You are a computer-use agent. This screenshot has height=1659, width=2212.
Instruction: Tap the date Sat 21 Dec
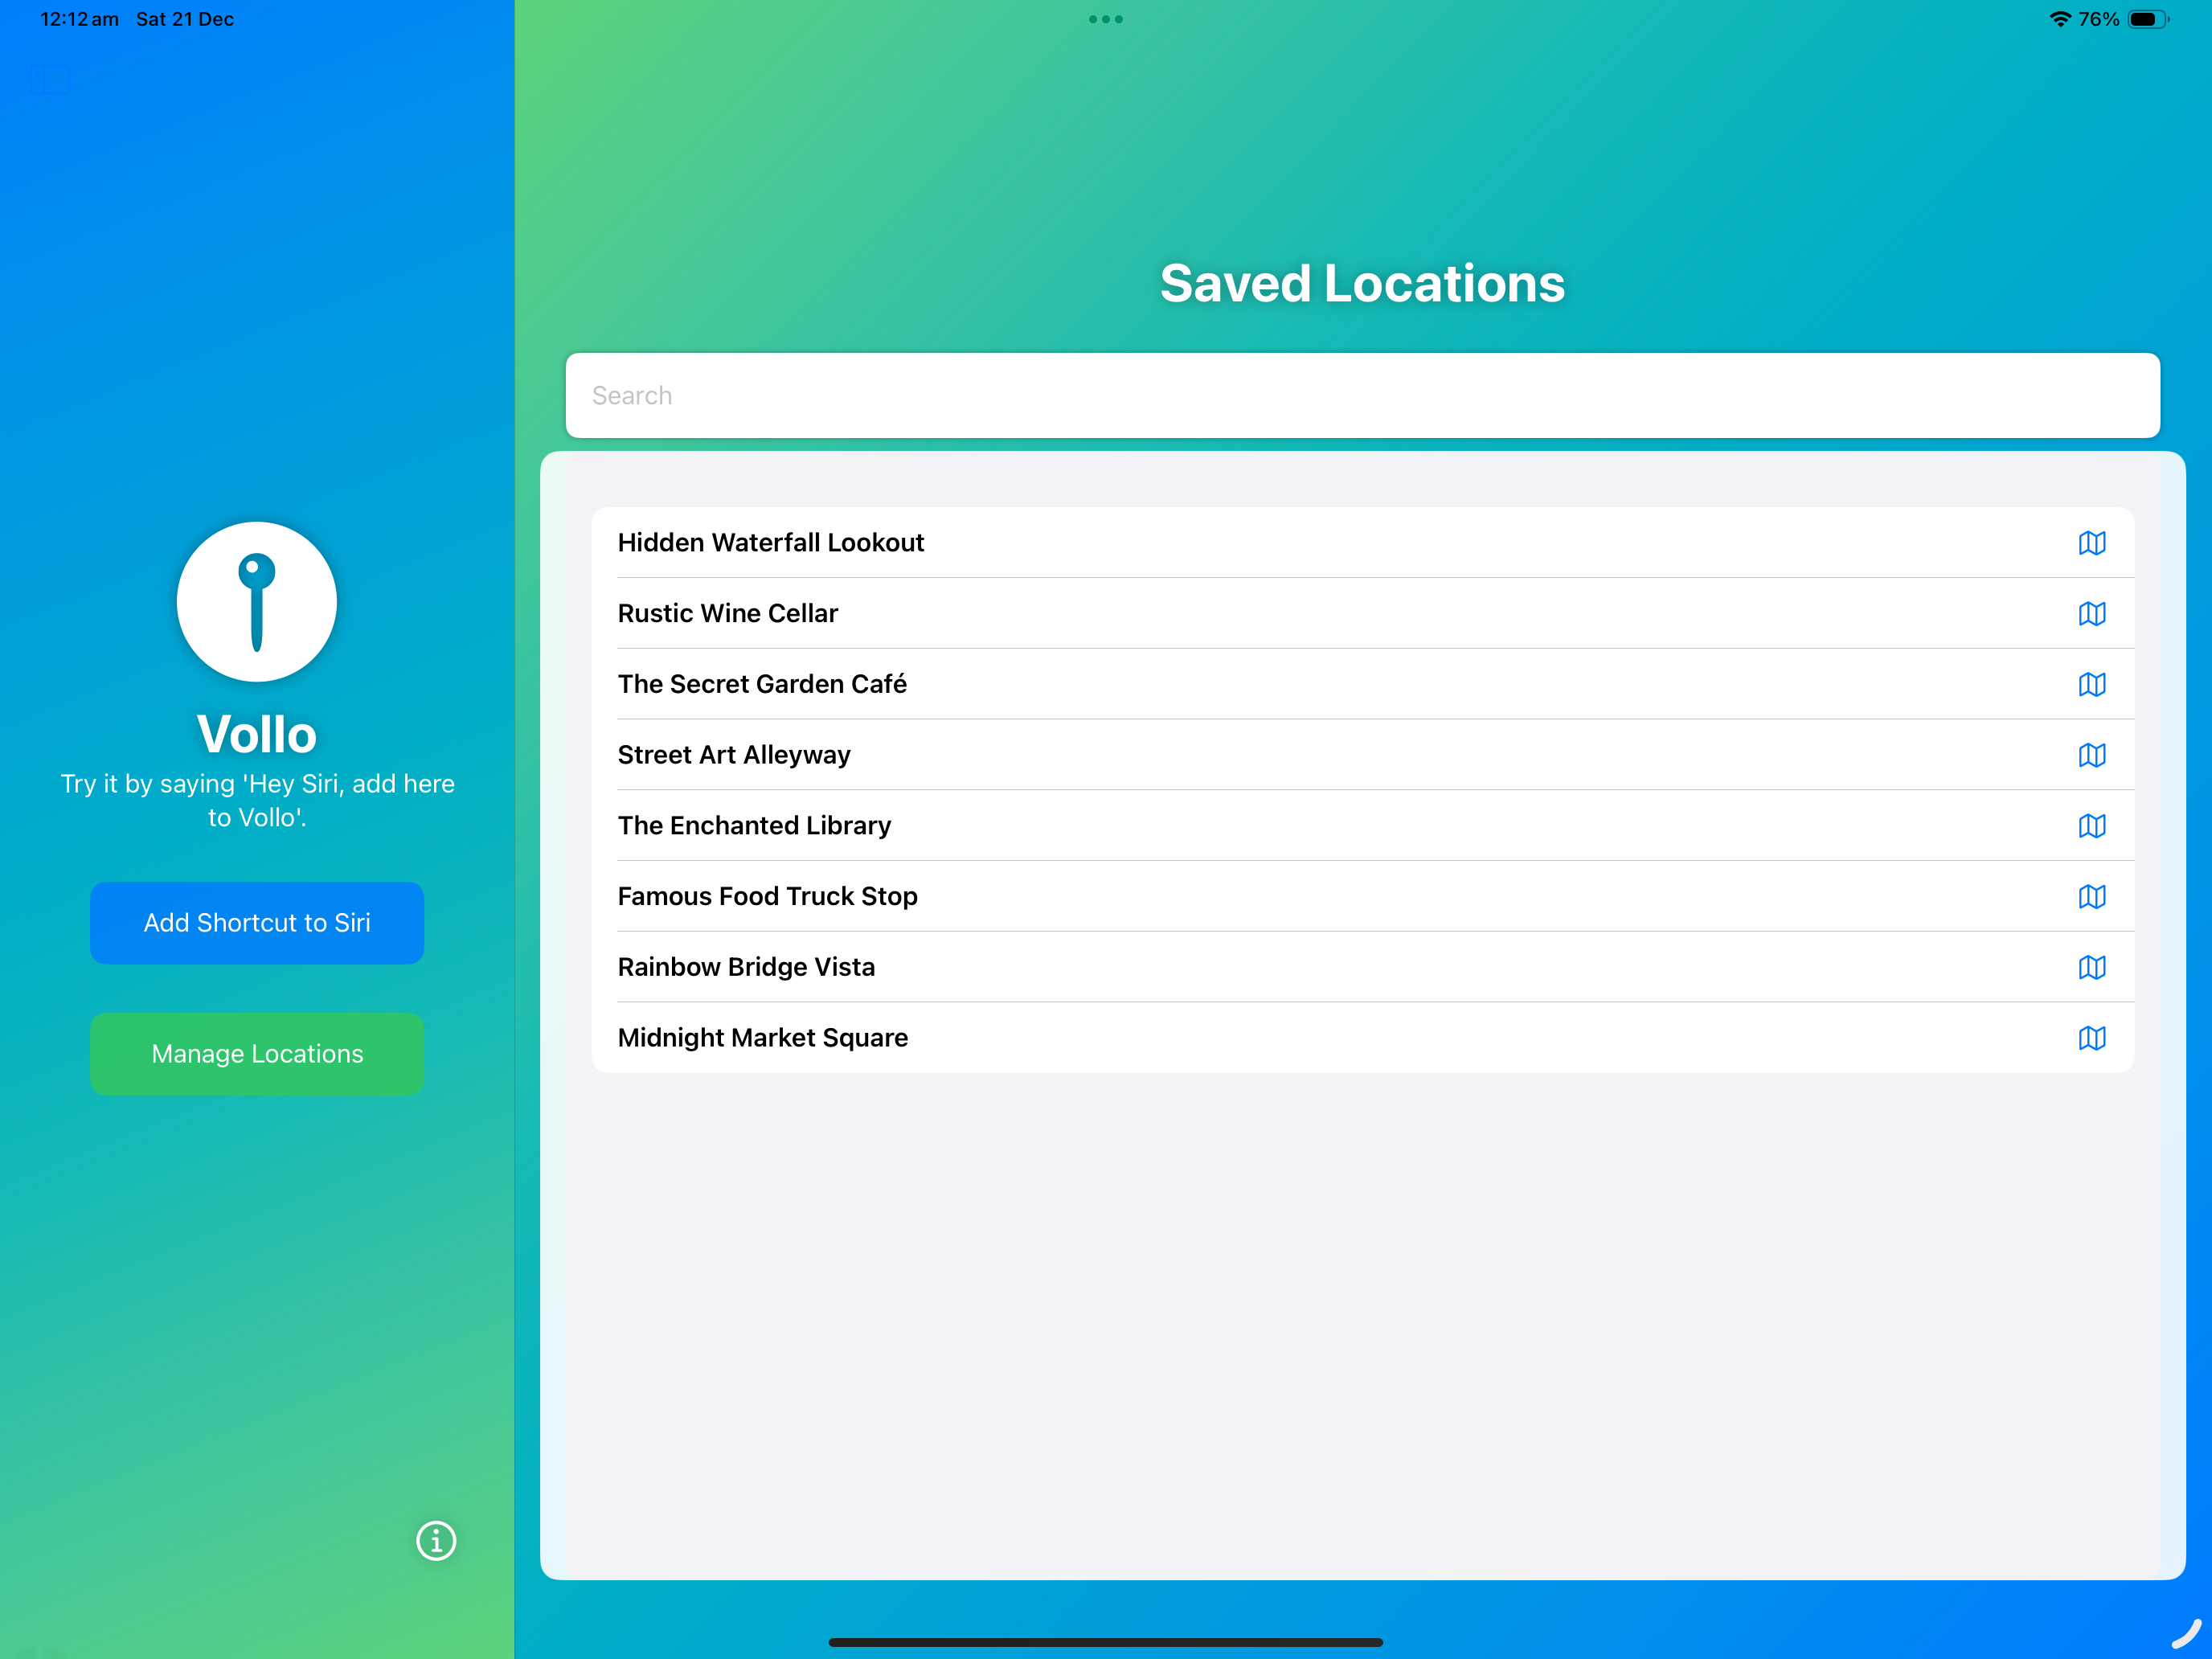[185, 19]
